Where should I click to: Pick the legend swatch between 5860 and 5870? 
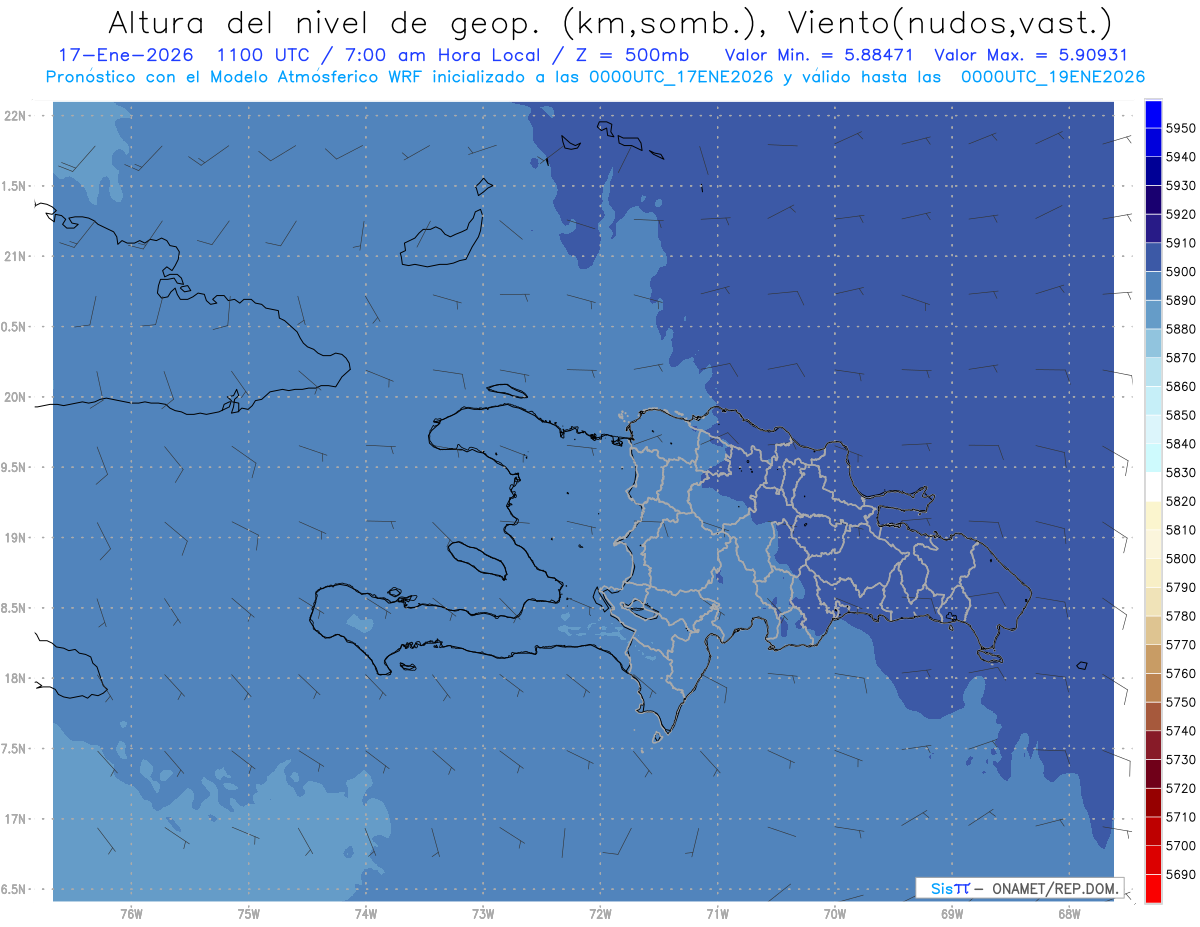[x=1153, y=372]
